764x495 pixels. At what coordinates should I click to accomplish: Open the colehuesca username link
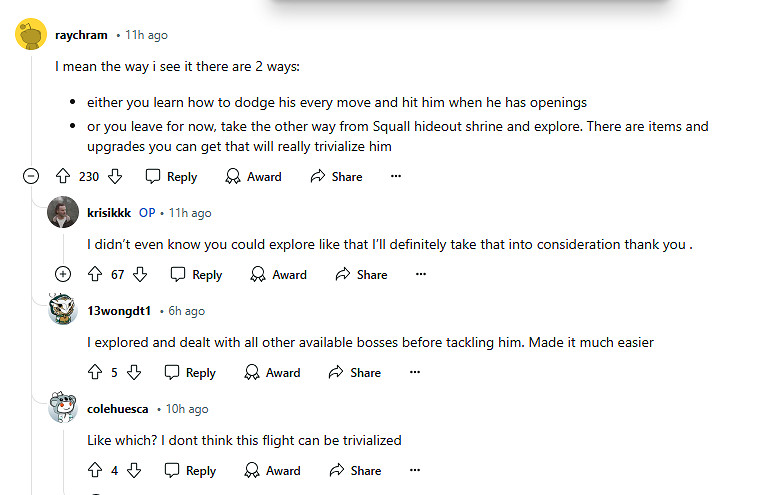coord(118,409)
